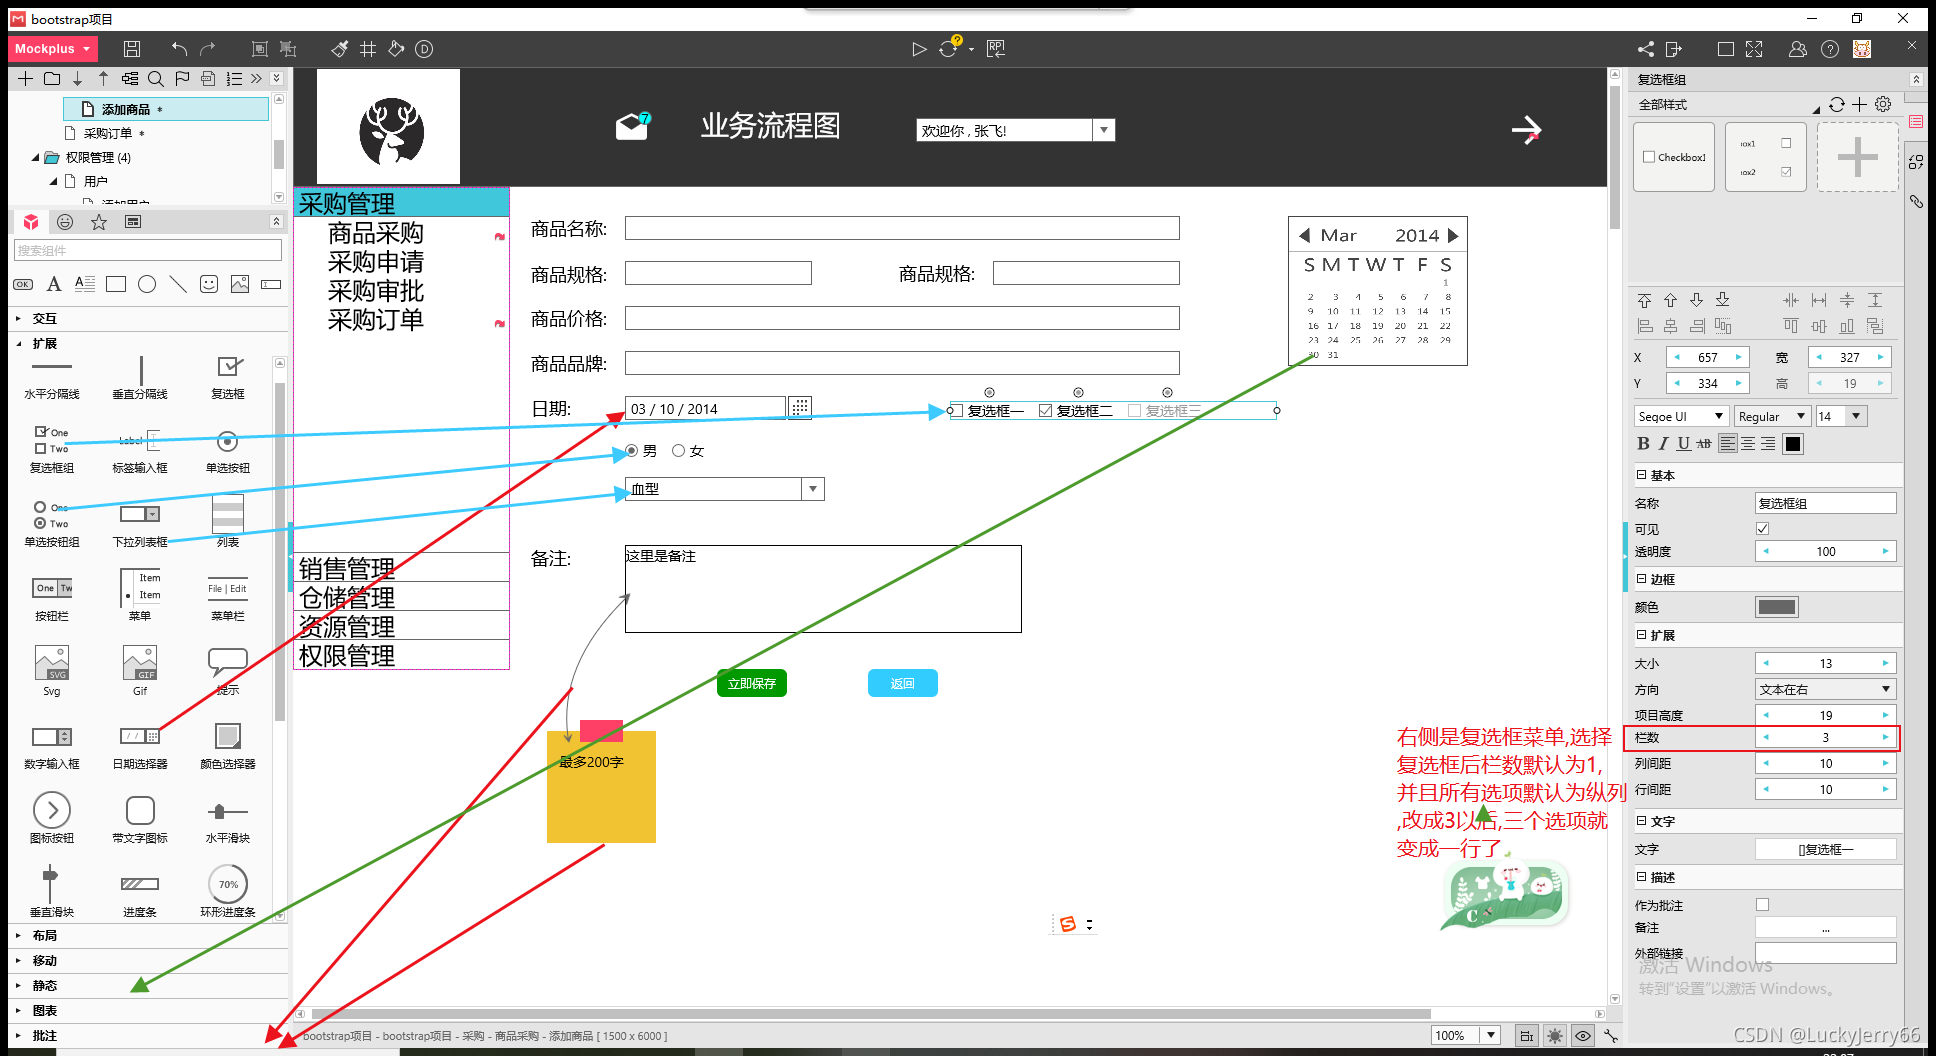Click the calendar previous month arrow
The height and width of the screenshot is (1056, 1936).
[1304, 235]
